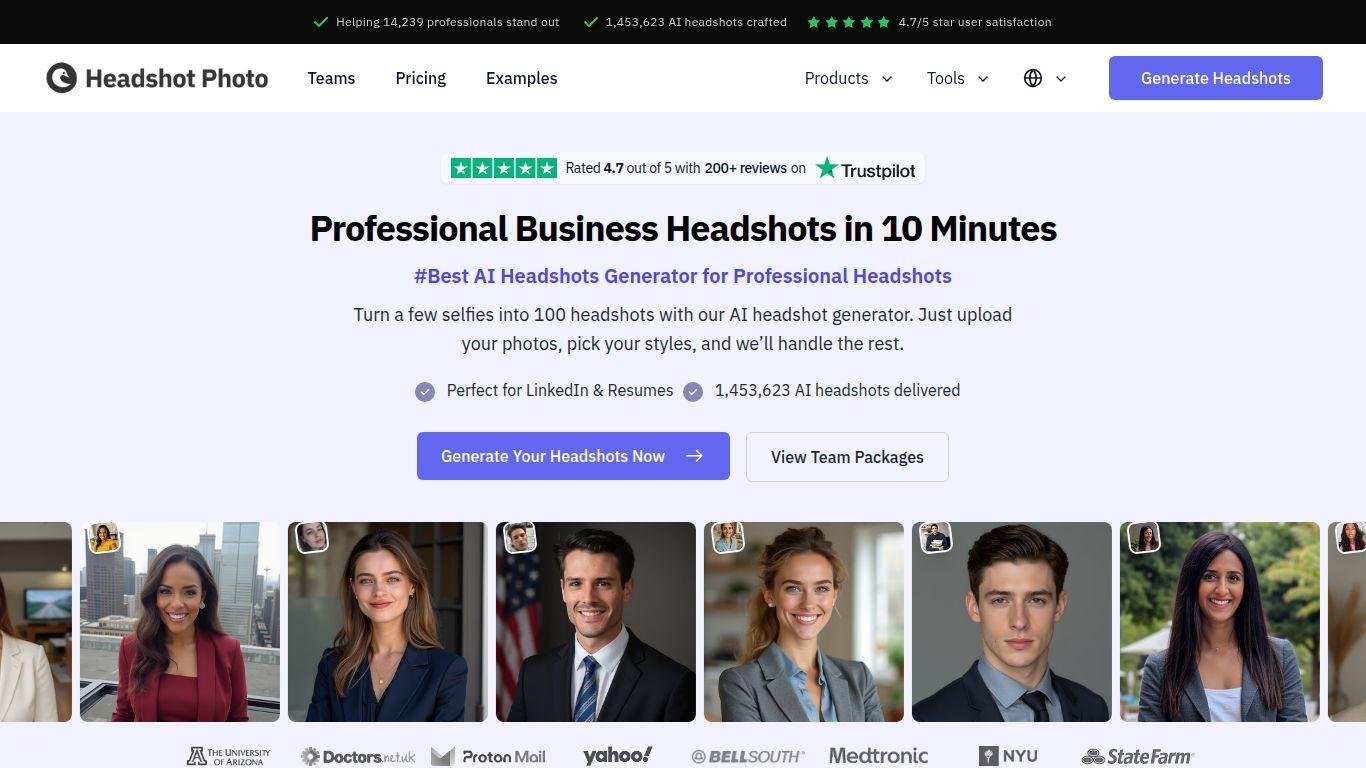The image size is (1366, 768).
Task: Click the globe language icon
Action: [x=1033, y=78]
